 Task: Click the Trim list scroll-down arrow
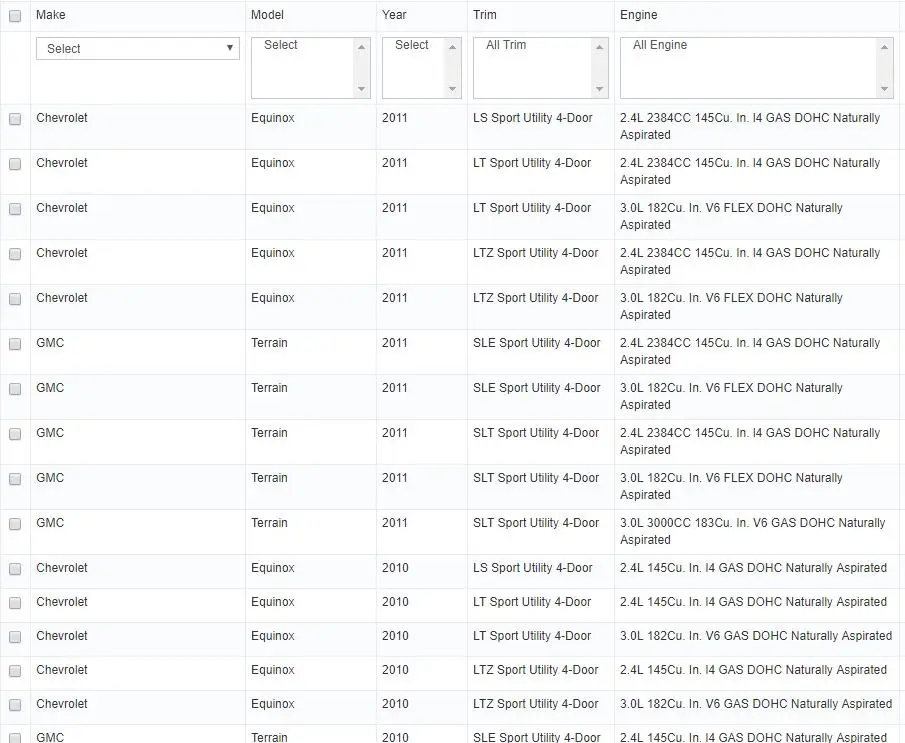[x=599, y=89]
